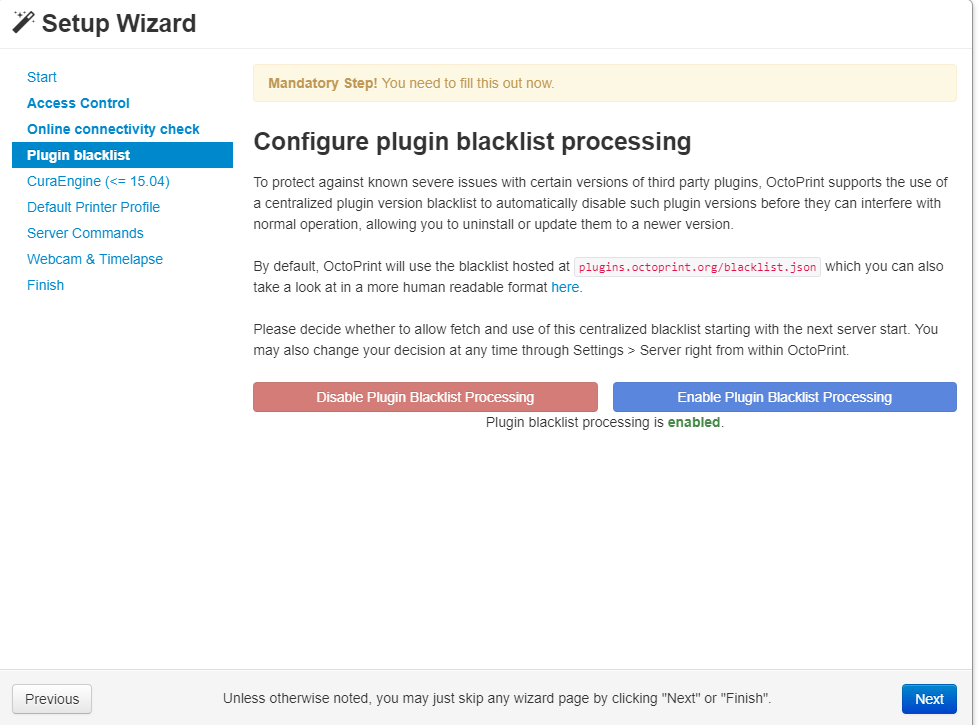The image size is (980, 725).
Task: Disable Plugin Blacklist Processing
Action: 425,397
